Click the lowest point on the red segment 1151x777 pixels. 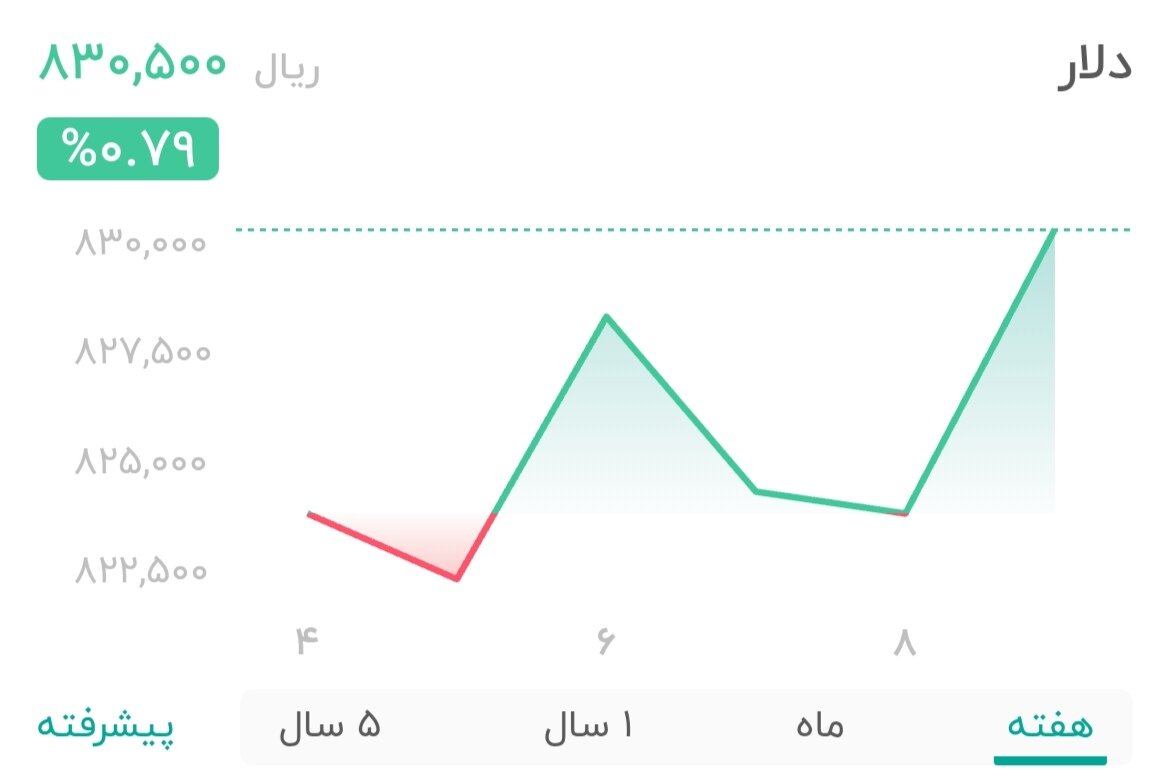(x=457, y=578)
